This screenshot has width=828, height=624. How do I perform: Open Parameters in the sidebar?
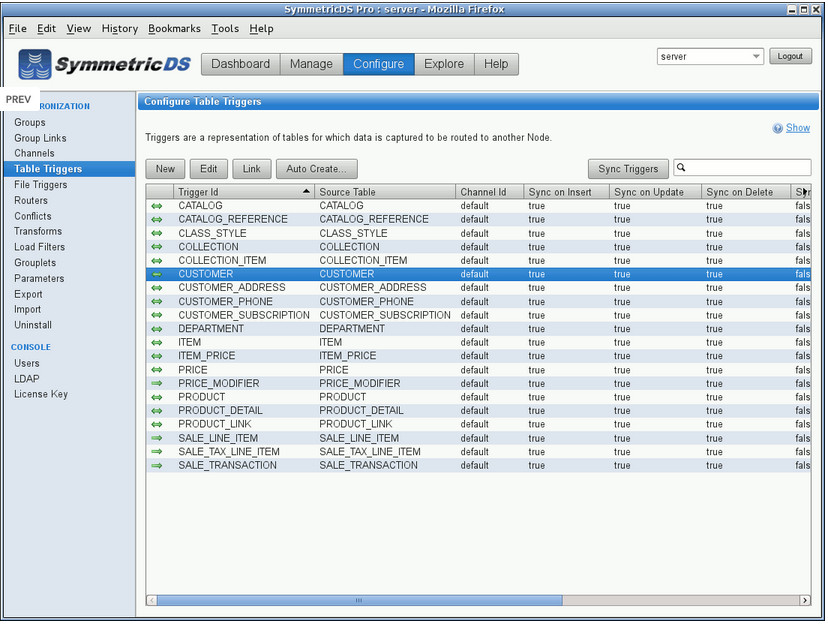tap(39, 279)
